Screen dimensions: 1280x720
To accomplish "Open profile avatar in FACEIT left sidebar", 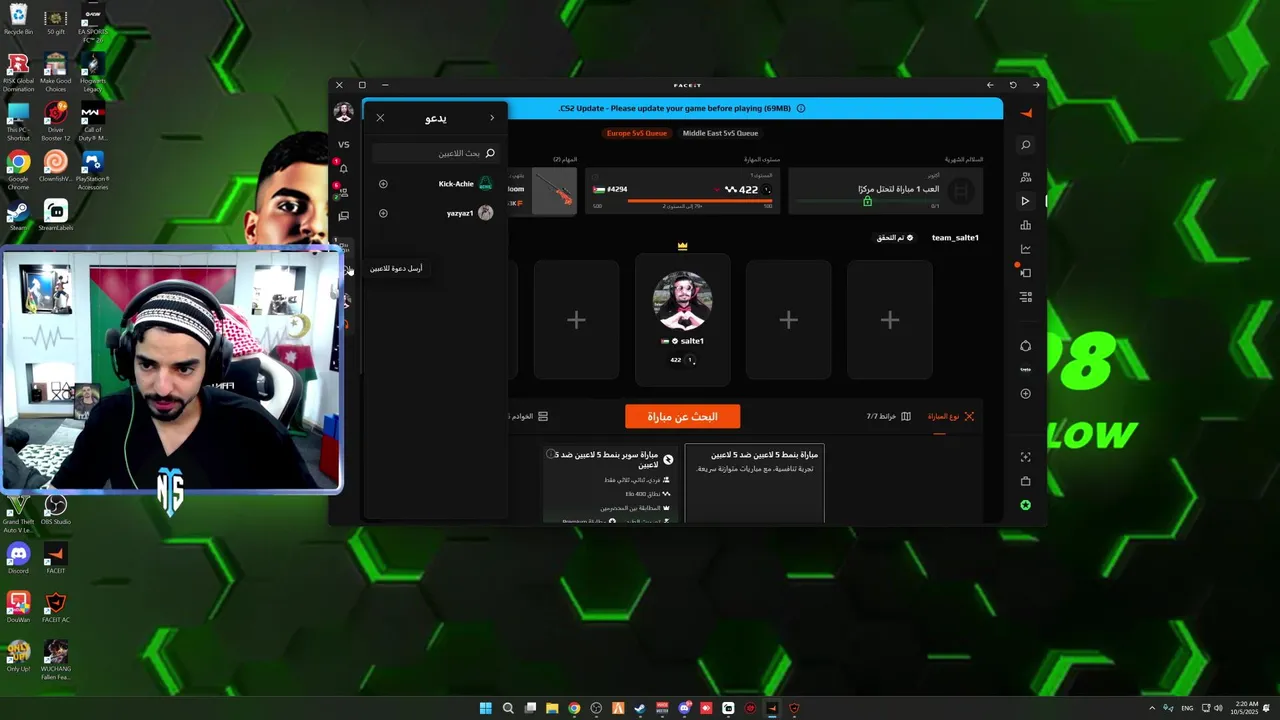I will pos(343,112).
